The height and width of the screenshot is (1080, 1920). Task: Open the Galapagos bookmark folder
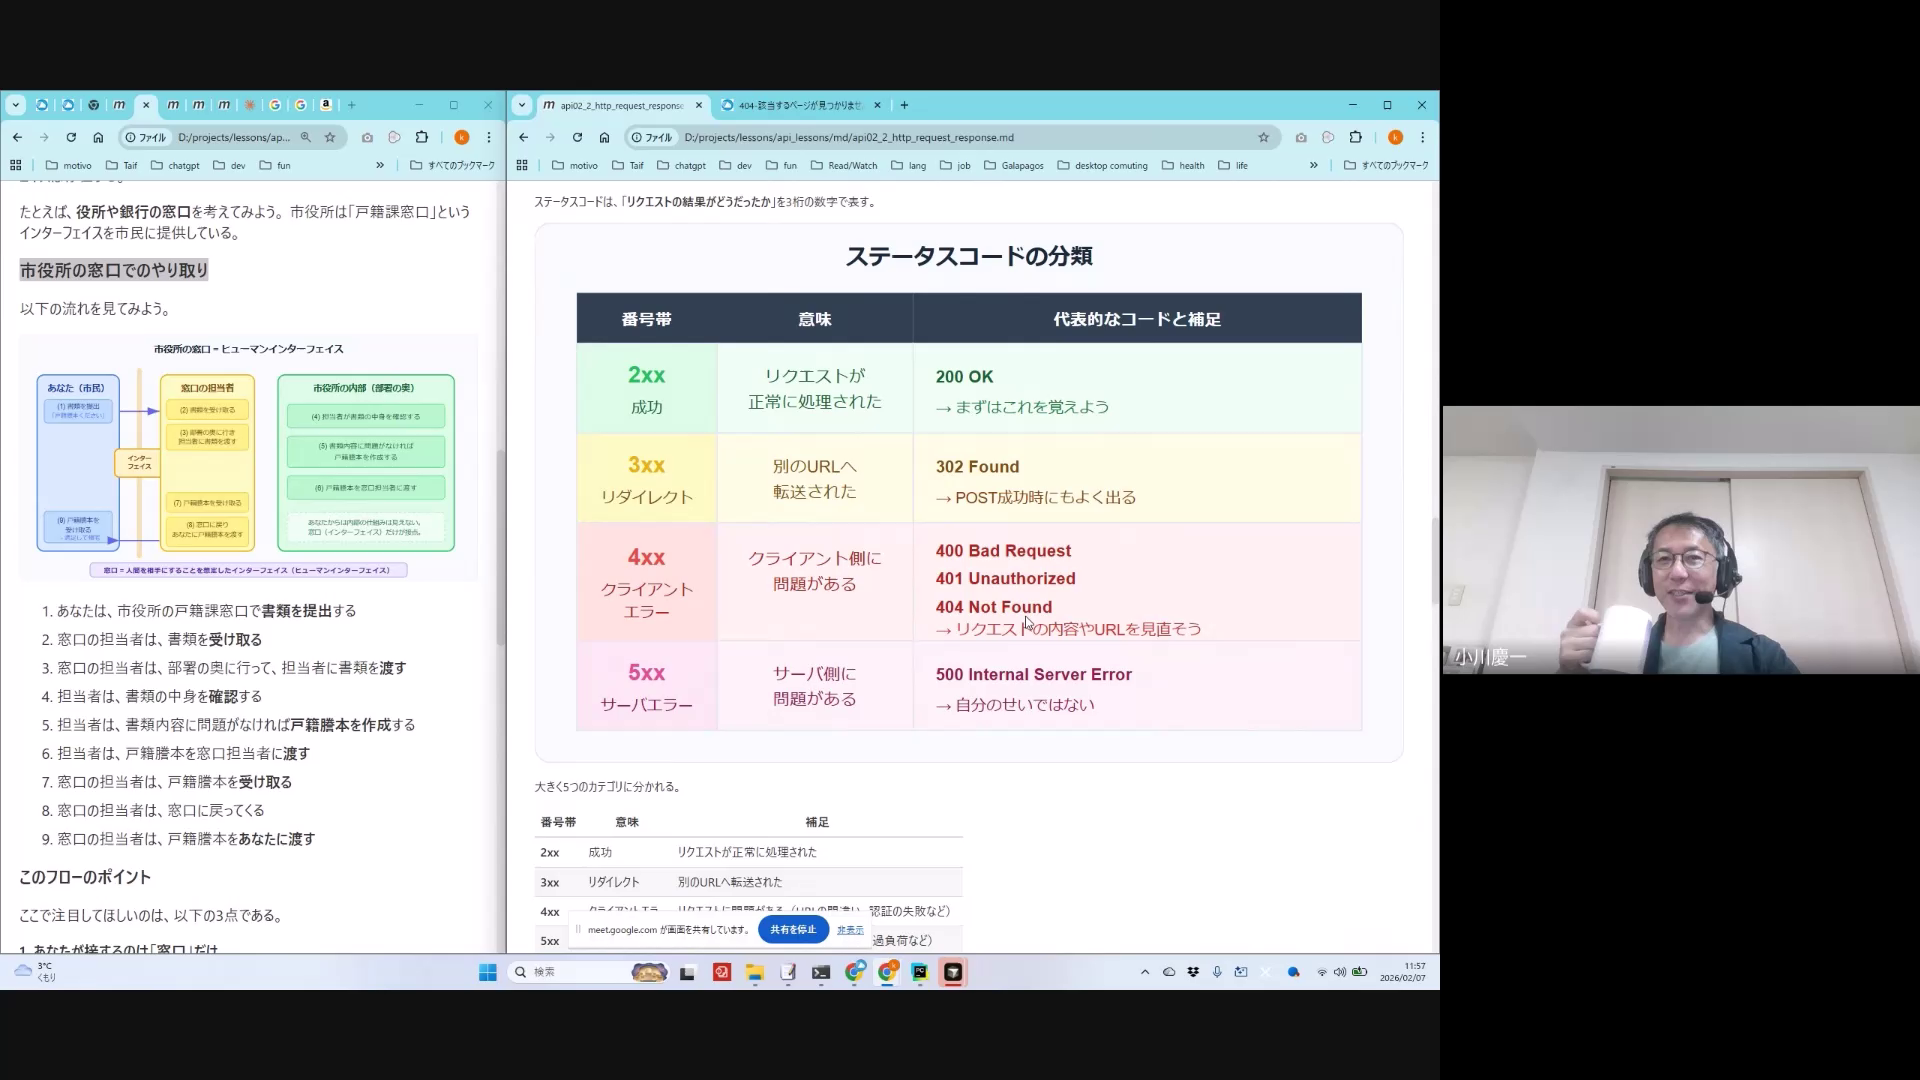1014,165
